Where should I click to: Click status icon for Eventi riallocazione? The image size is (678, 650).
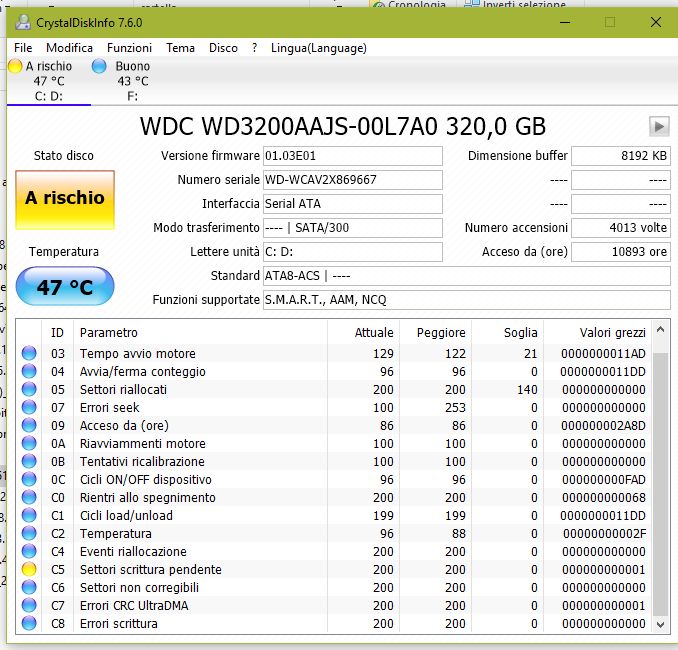click(29, 551)
